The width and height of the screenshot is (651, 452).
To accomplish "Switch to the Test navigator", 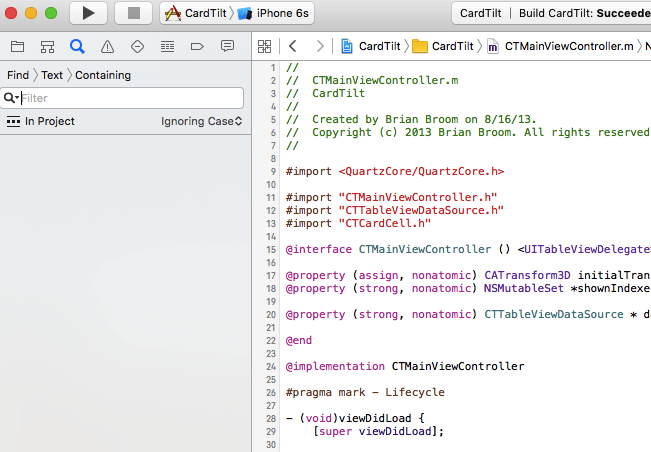I will 137,46.
